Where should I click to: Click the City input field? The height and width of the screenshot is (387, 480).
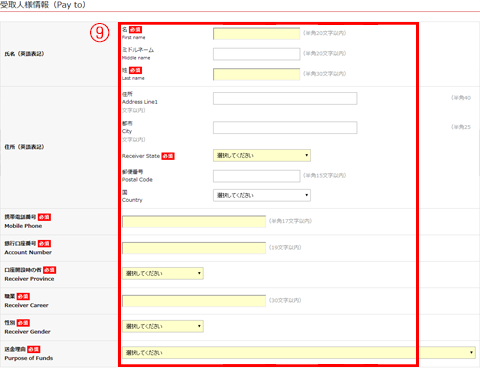285,128
